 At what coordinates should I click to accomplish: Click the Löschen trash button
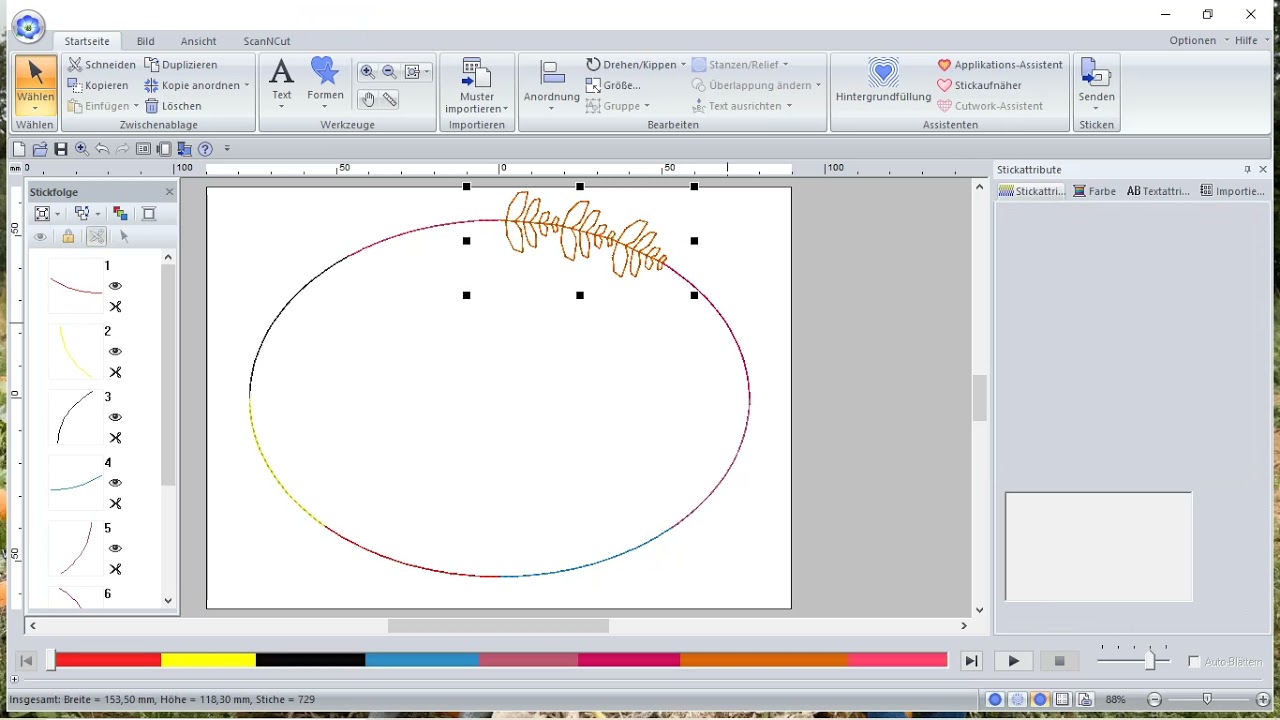click(x=173, y=105)
